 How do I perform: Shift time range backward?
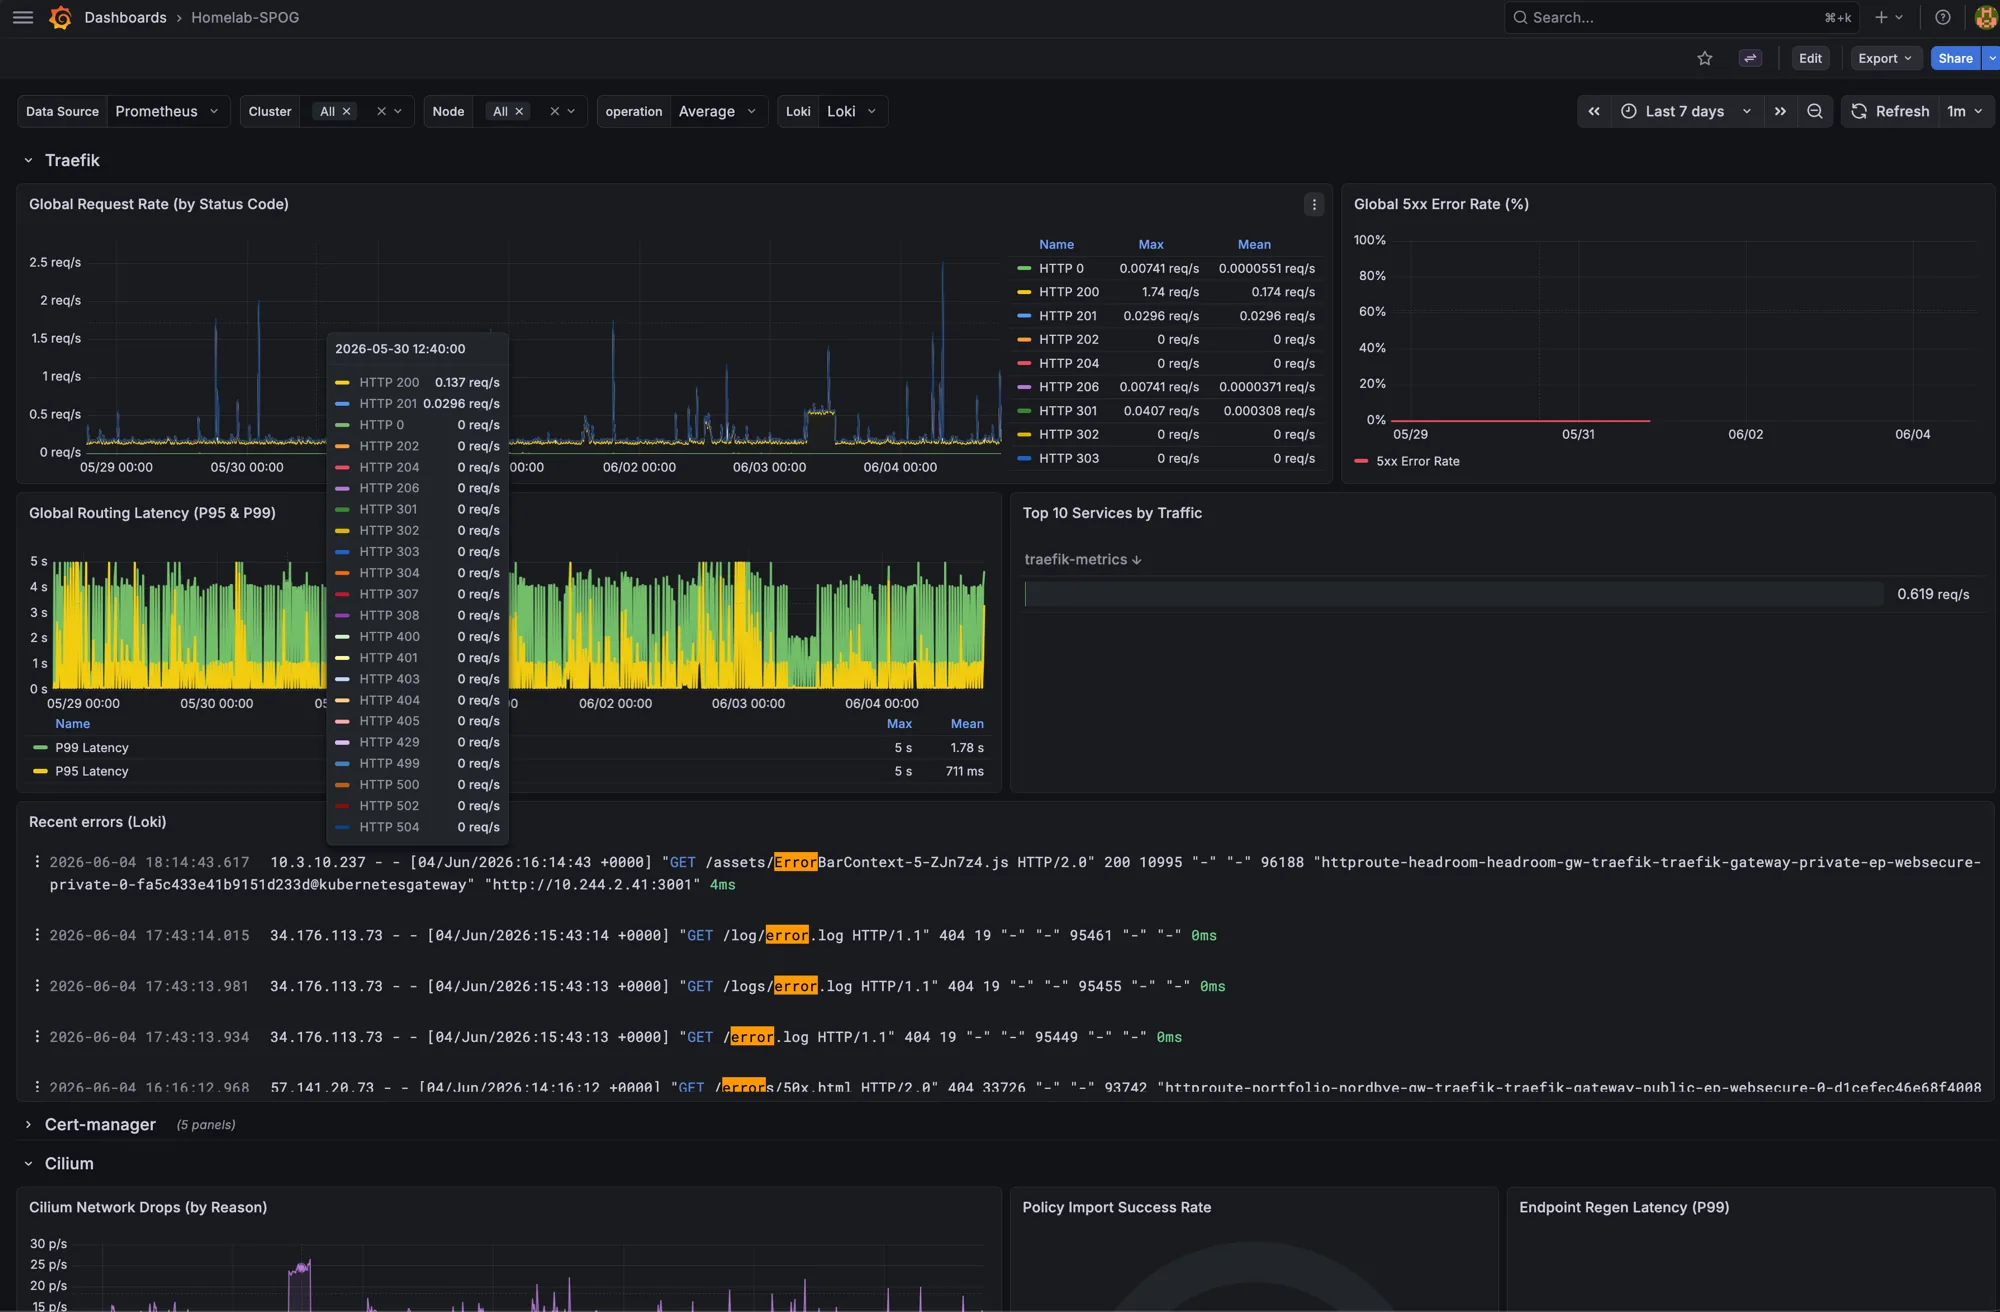click(x=1594, y=111)
